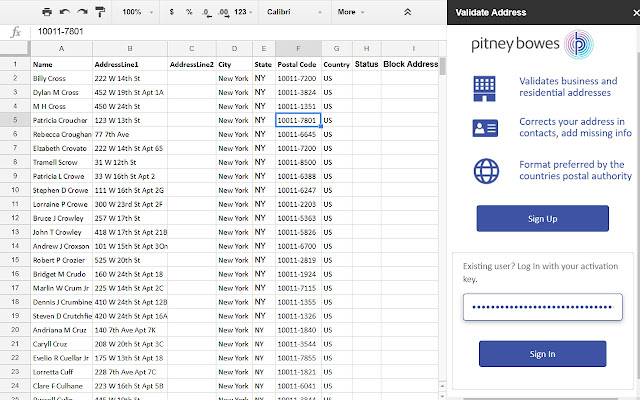Click 'Validates business and residential addresses' text
Viewport: 640px width, 400px height.
568,87
